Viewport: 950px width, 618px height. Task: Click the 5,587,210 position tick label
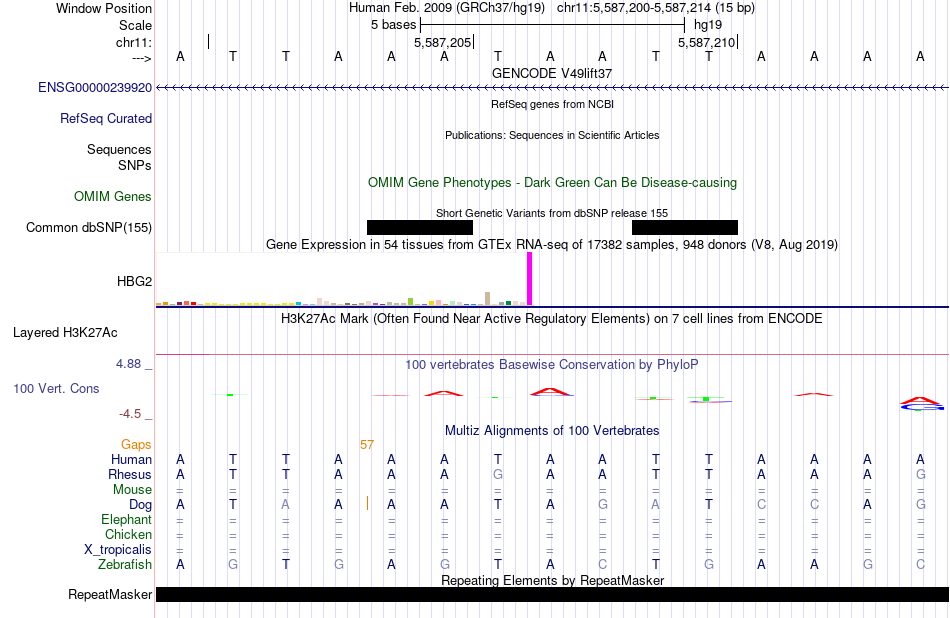tap(706, 42)
